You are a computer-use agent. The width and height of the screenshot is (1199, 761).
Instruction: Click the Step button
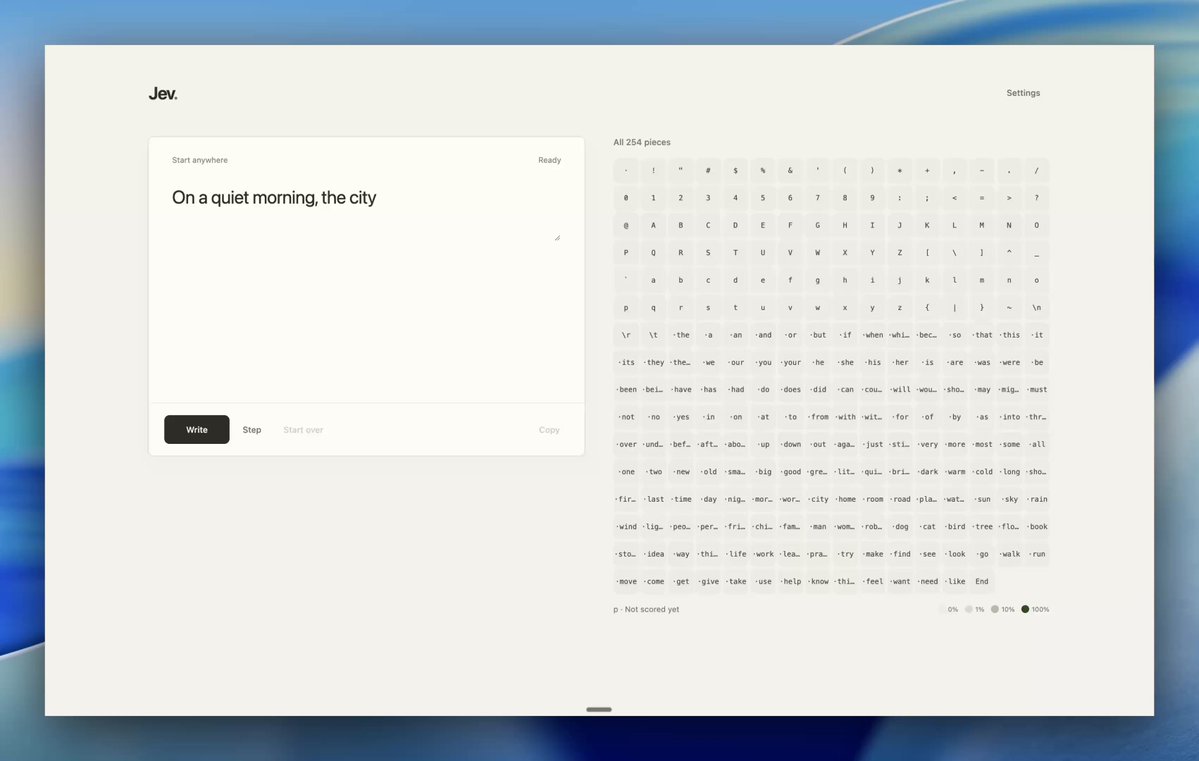pos(252,430)
